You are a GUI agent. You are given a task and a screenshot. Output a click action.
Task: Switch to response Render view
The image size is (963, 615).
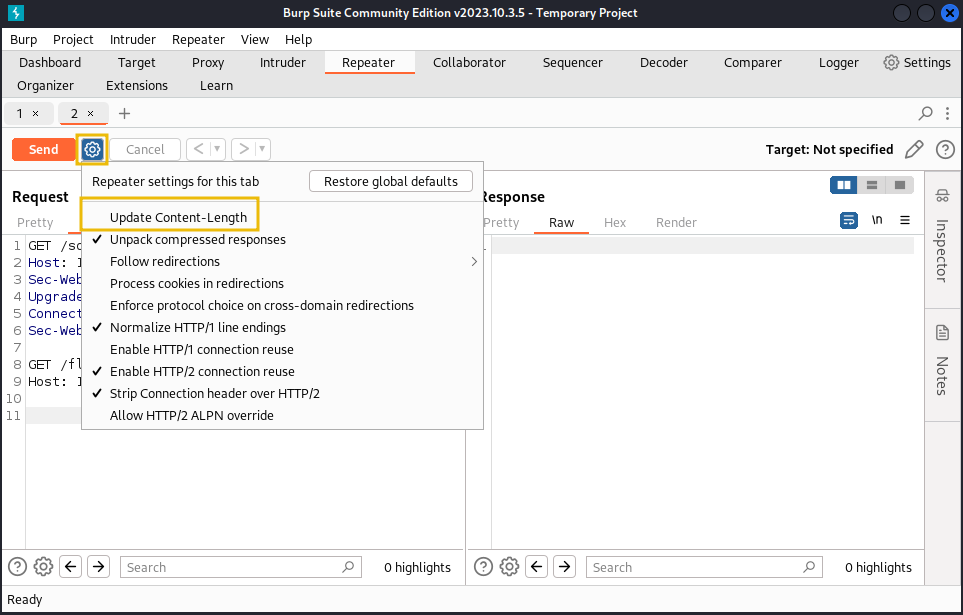tap(676, 222)
